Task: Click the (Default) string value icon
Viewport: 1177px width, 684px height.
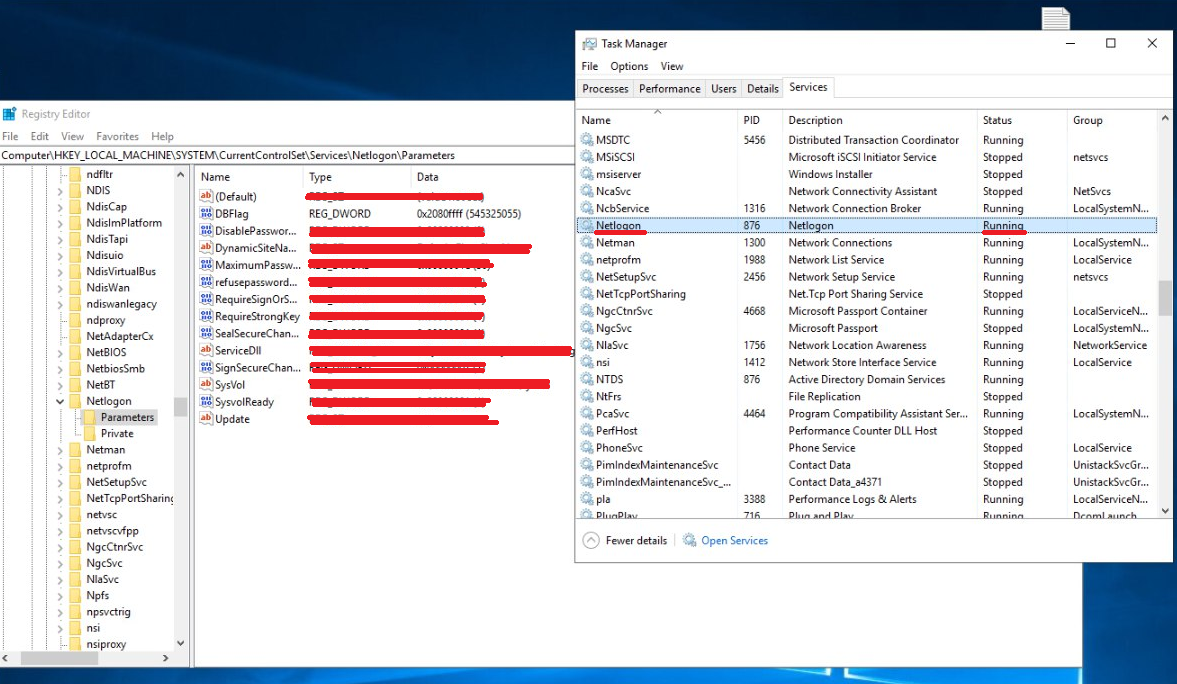Action: point(206,196)
